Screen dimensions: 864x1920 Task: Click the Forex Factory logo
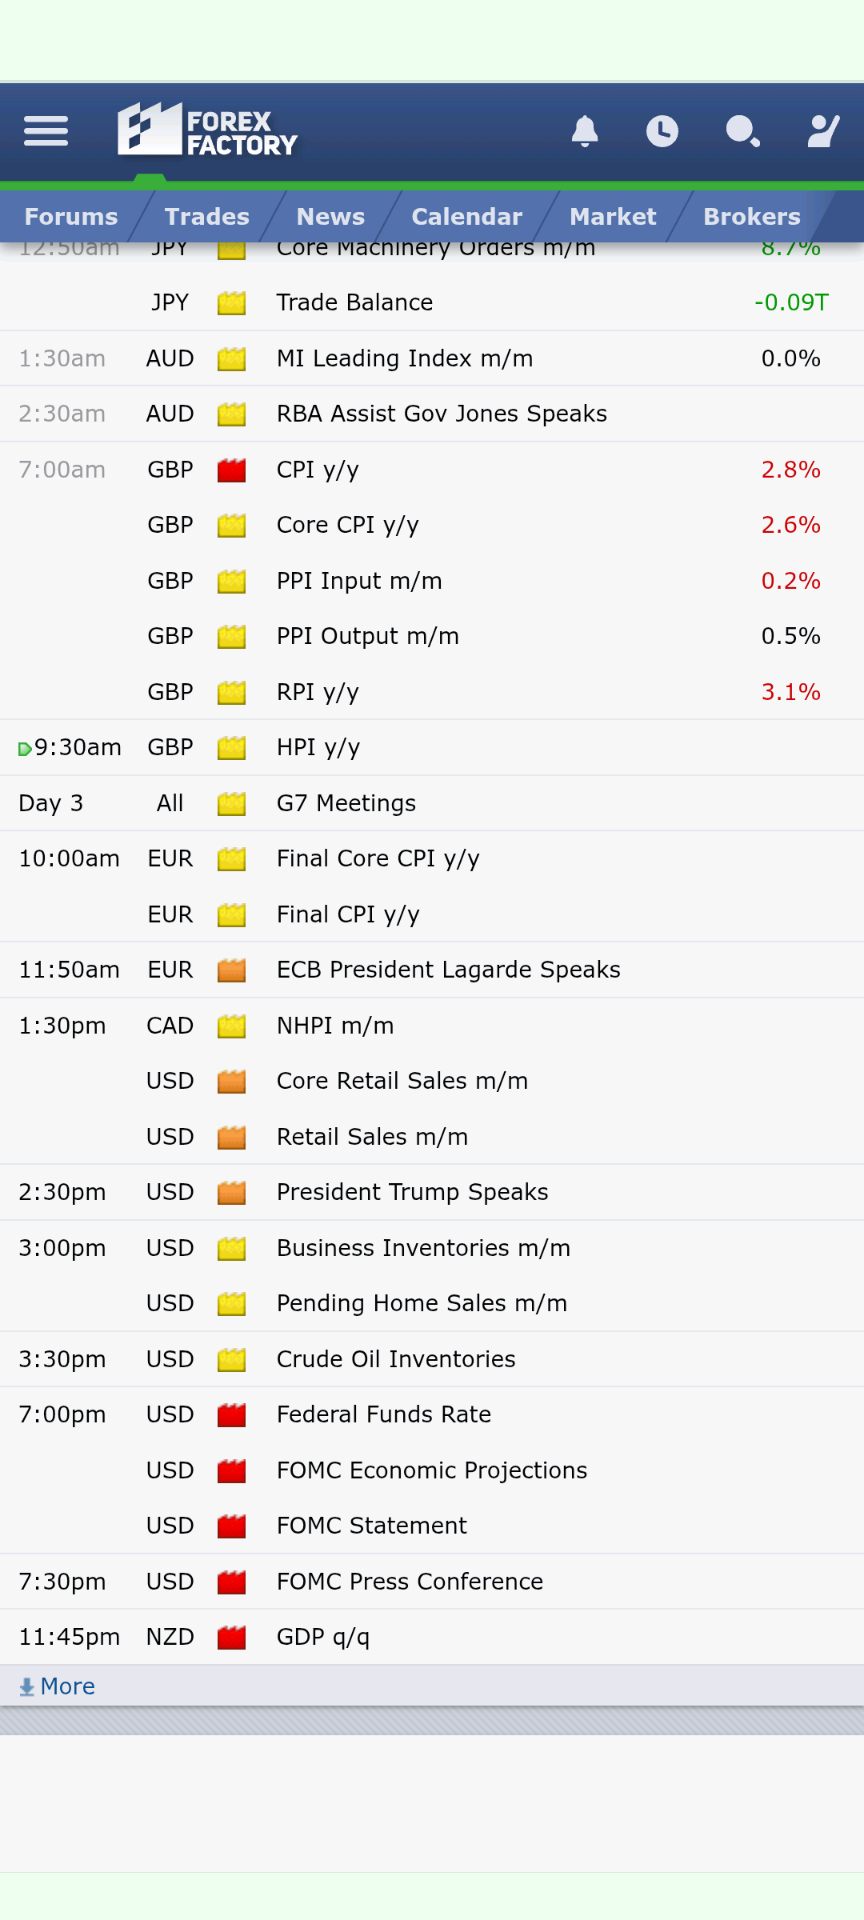point(208,130)
